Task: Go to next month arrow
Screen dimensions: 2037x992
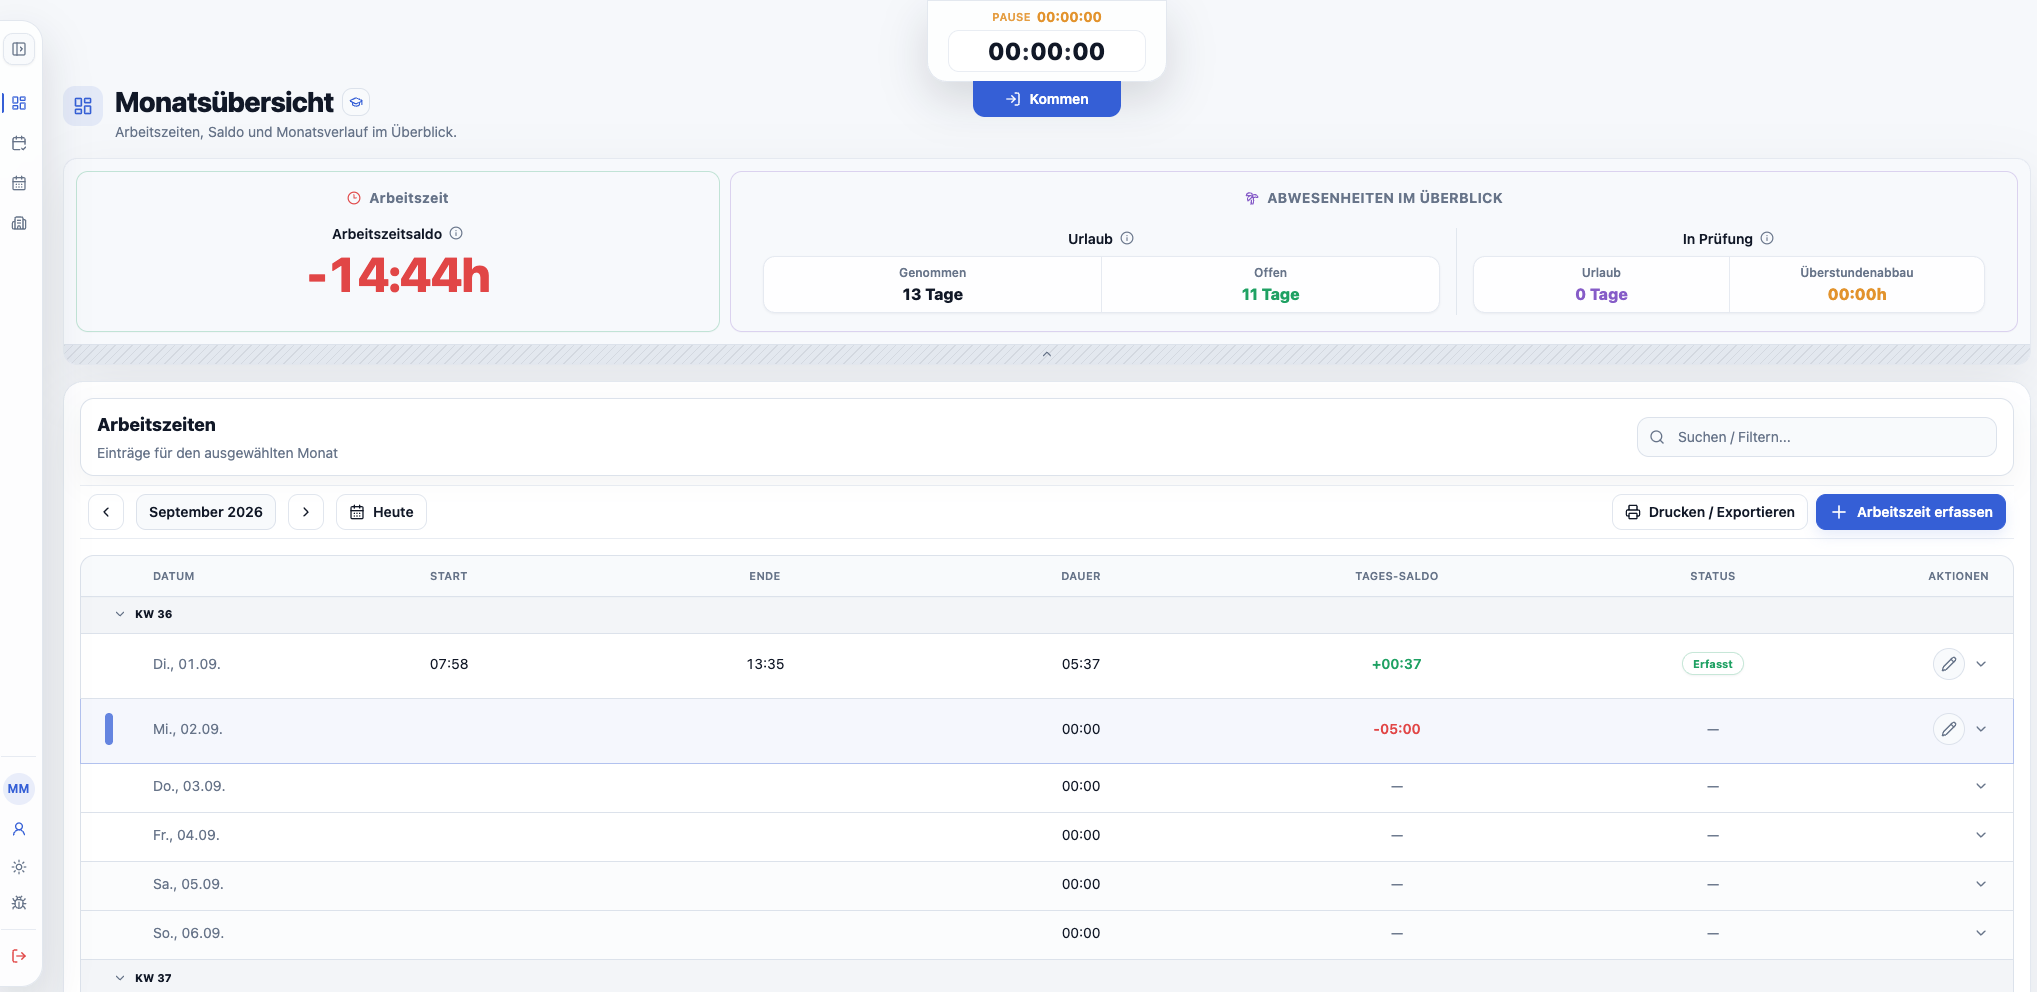Action: 306,512
